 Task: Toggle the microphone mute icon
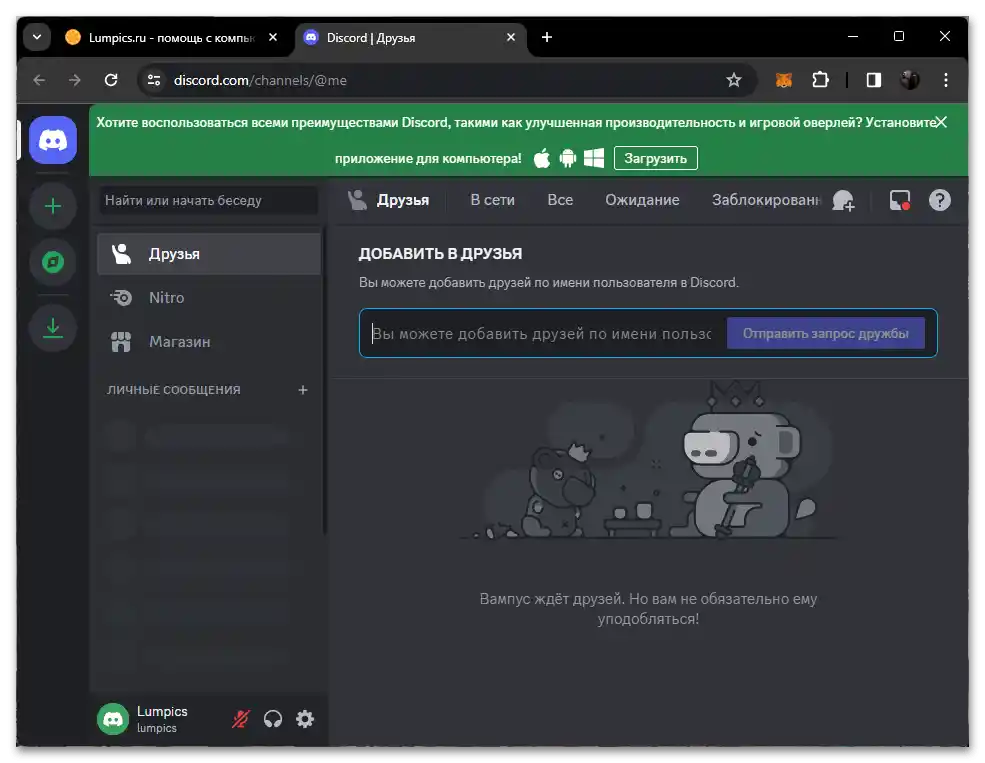click(x=241, y=718)
